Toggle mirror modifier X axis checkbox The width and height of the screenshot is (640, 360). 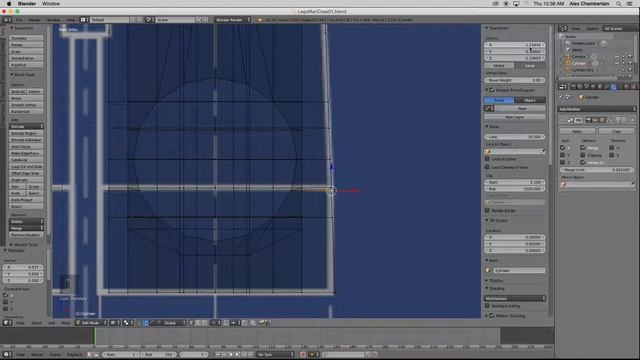coord(562,147)
